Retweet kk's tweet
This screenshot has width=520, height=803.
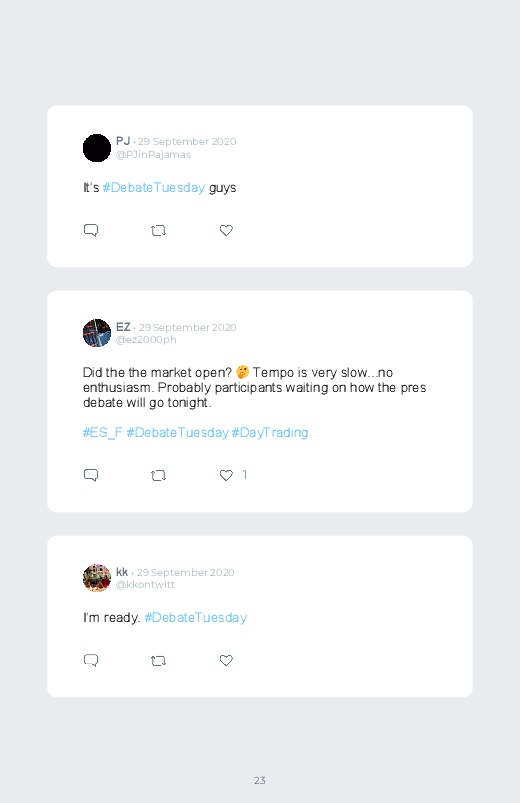(x=158, y=661)
